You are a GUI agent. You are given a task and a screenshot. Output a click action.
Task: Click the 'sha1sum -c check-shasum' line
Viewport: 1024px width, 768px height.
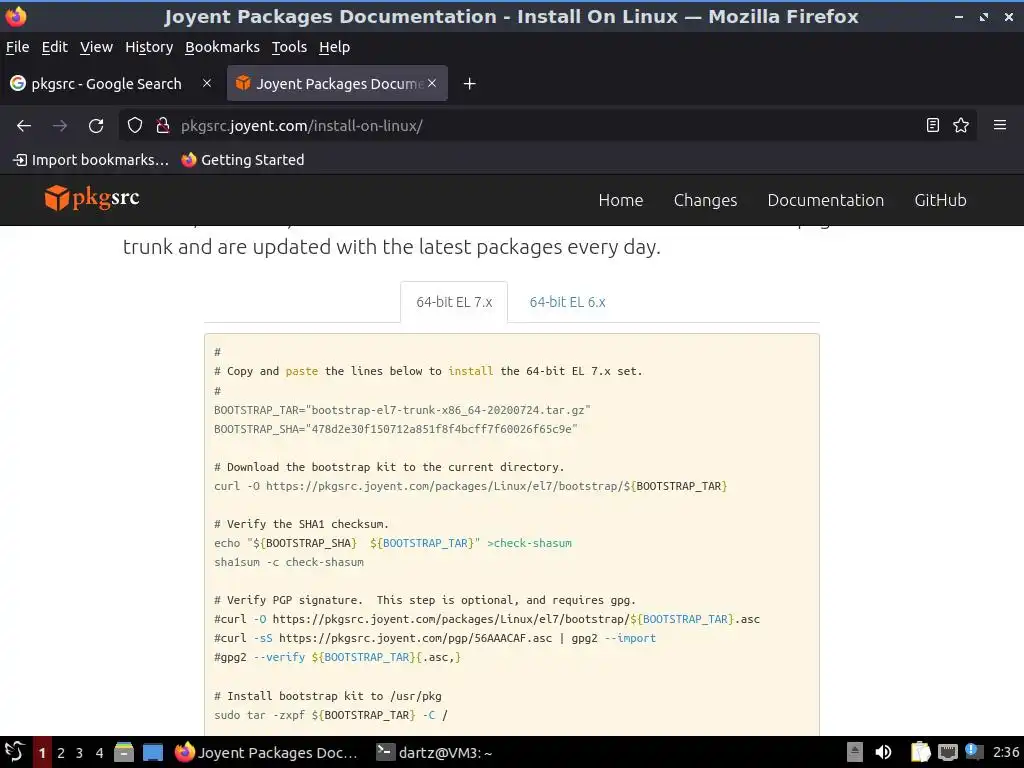[x=289, y=562]
